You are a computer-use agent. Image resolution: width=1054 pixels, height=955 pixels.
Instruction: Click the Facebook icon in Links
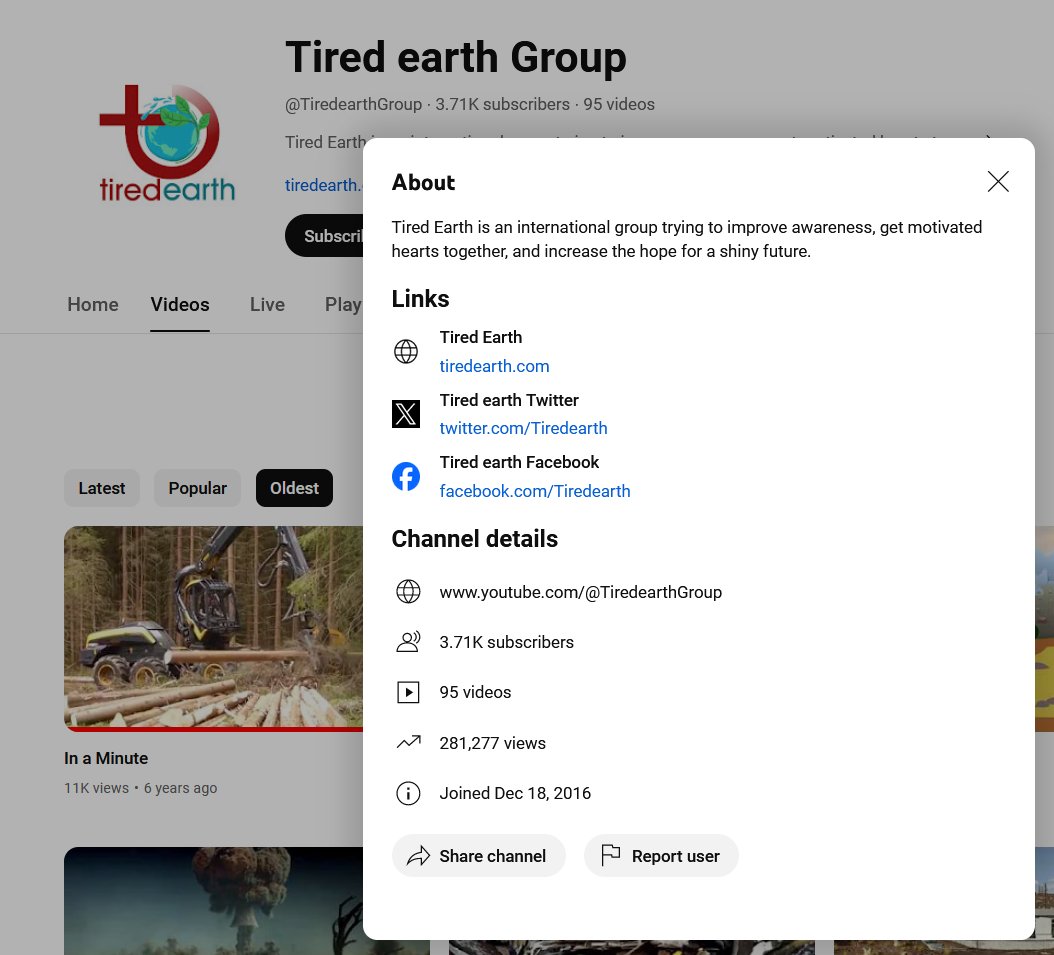406,476
